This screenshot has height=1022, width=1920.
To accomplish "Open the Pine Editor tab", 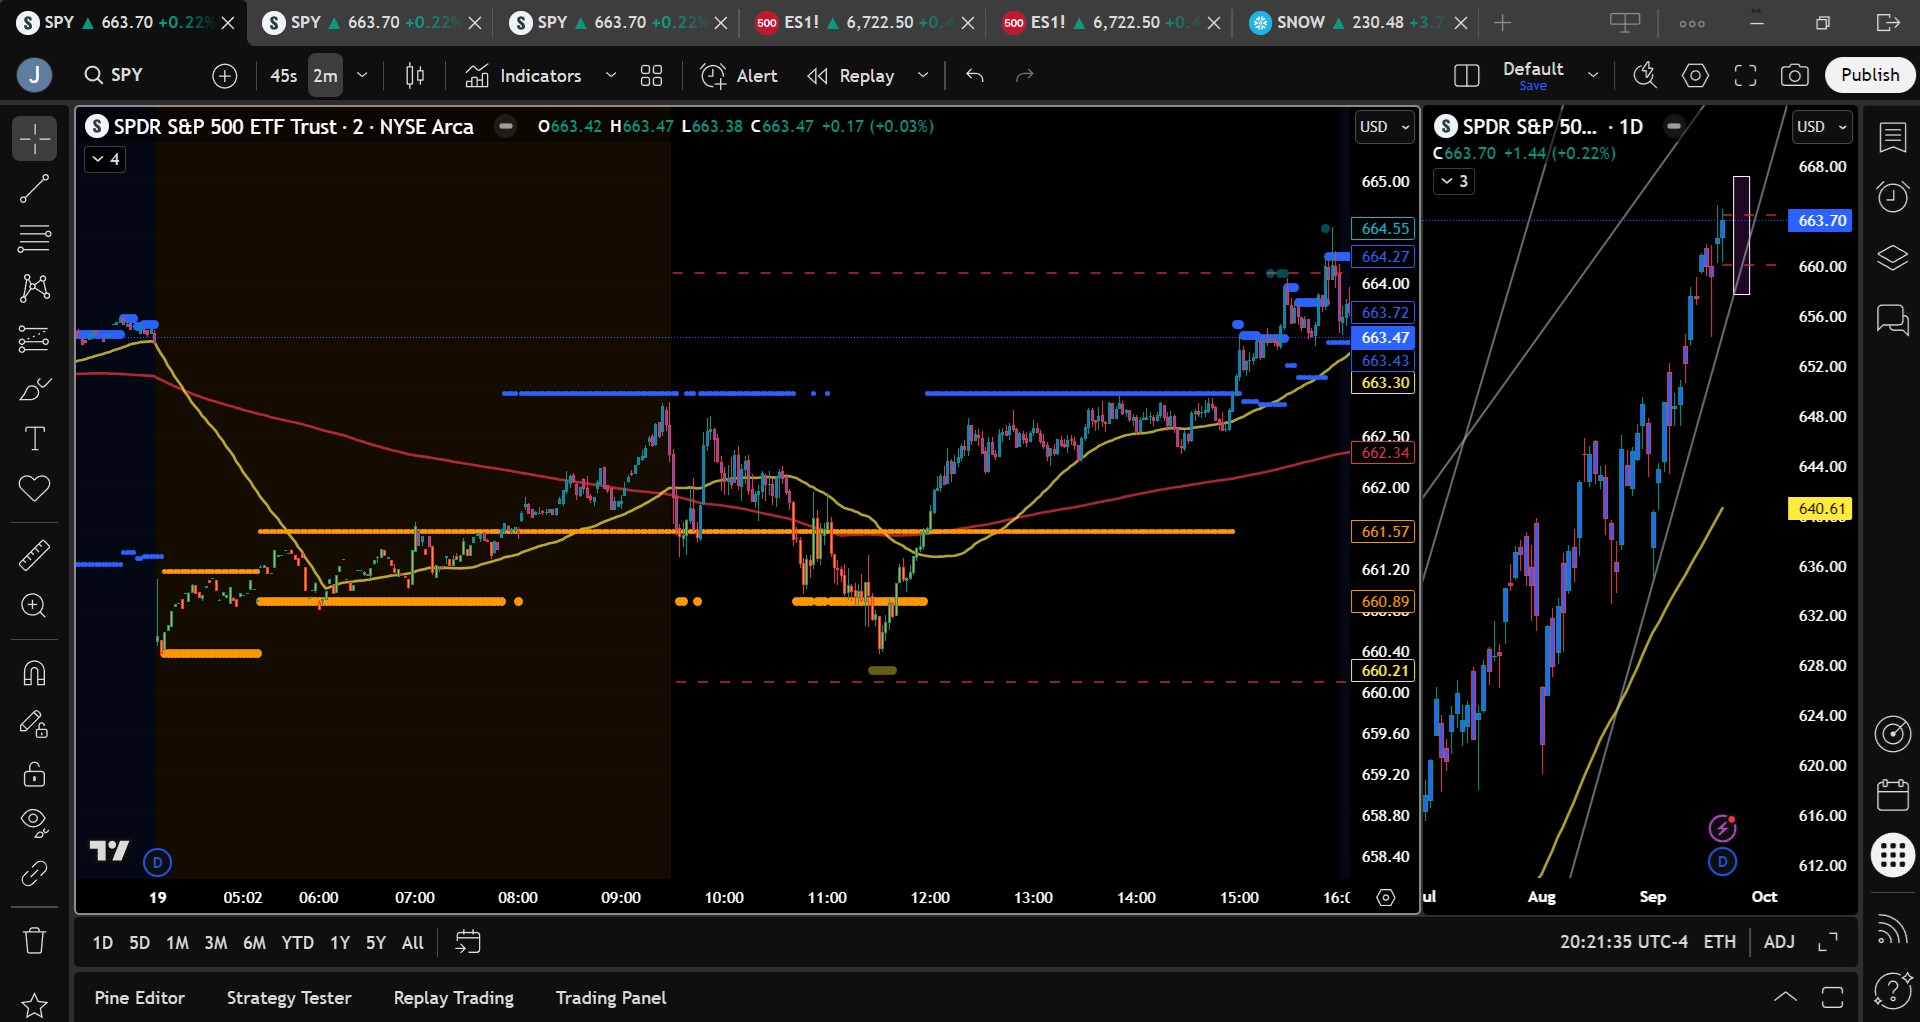I will coord(139,998).
